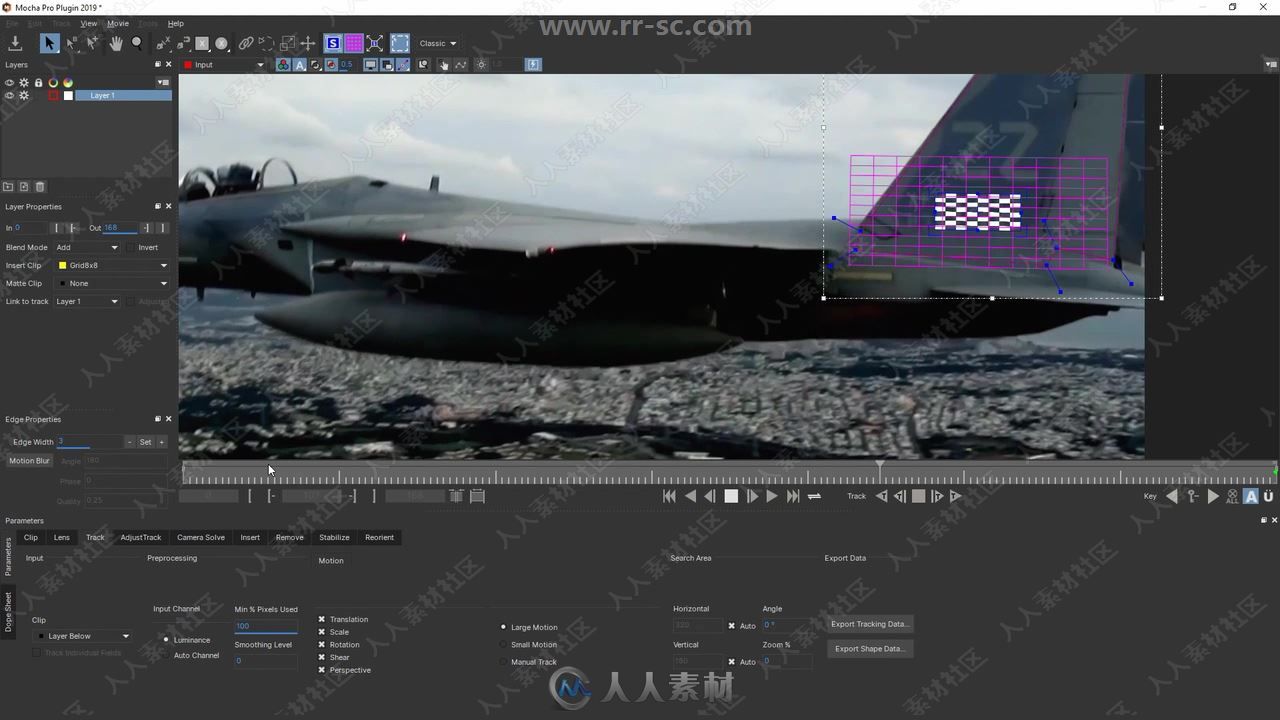Toggle the Show Surface 'S' icon

click(x=333, y=43)
